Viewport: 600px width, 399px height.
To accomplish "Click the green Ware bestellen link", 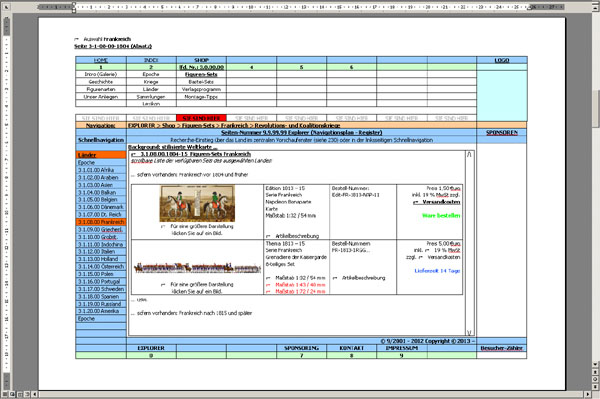I will tap(441, 215).
